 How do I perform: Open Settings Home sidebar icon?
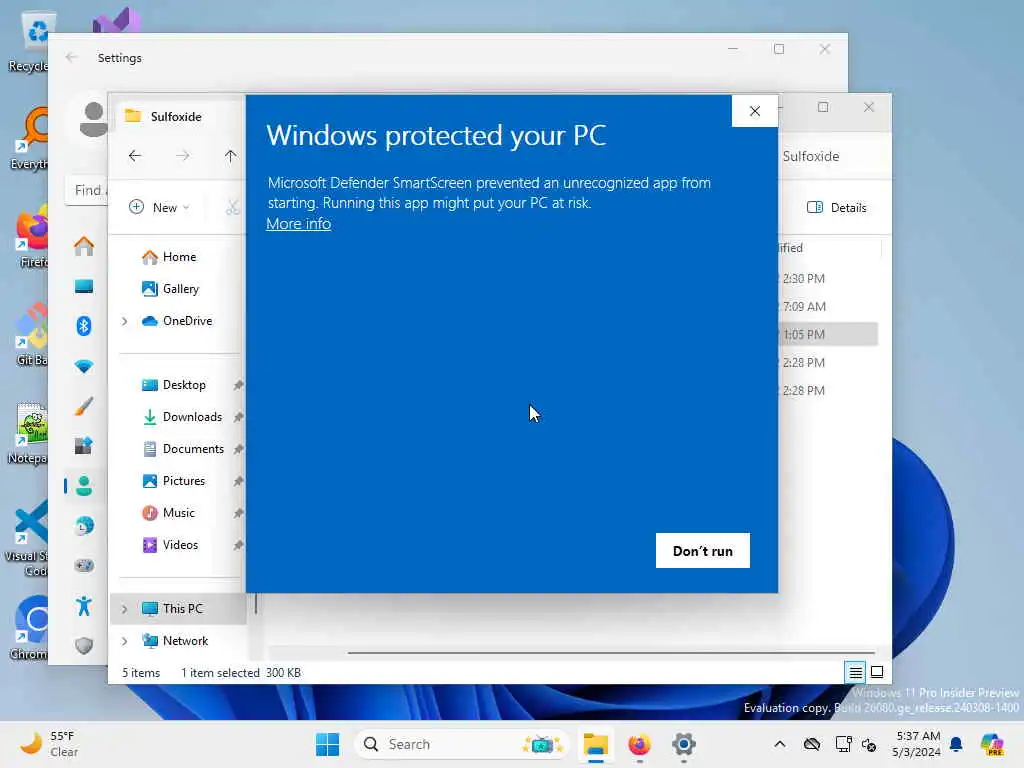(84, 246)
